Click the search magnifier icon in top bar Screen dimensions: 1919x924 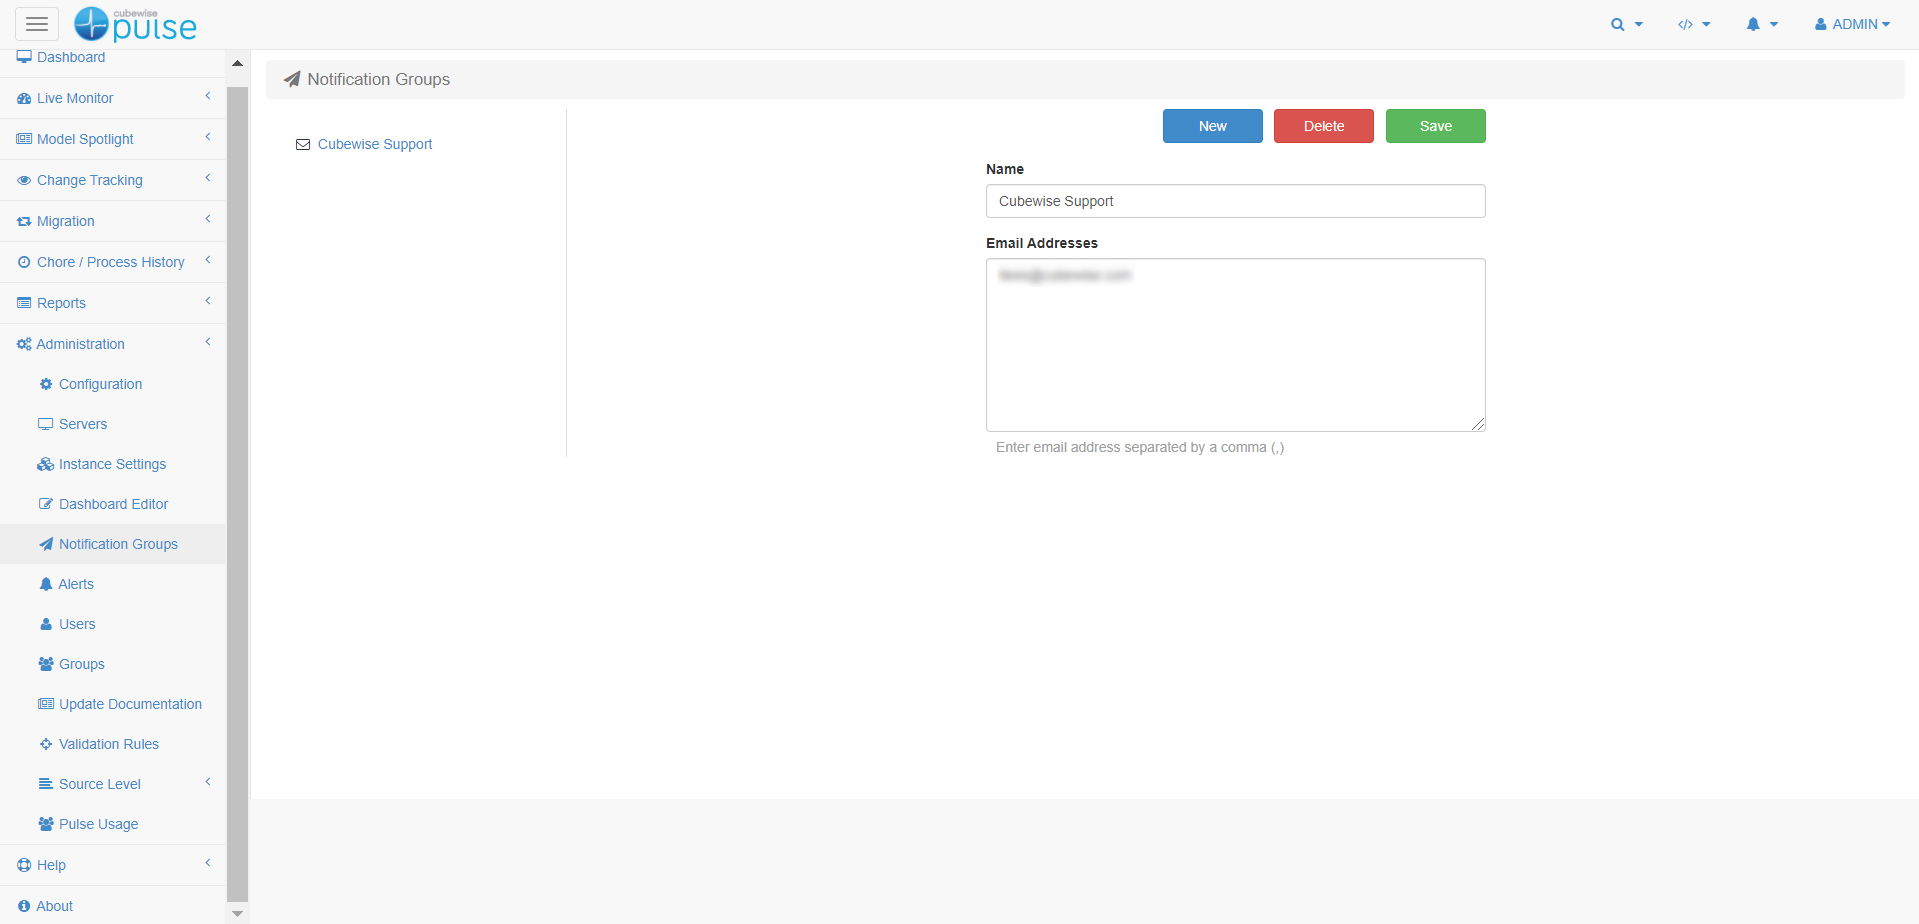coord(1619,23)
